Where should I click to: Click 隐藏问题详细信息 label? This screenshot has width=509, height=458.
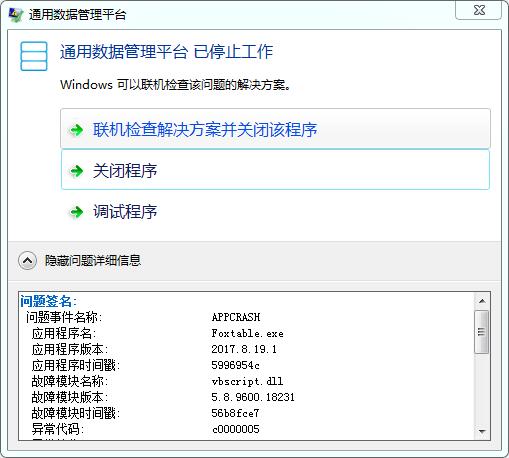93,261
